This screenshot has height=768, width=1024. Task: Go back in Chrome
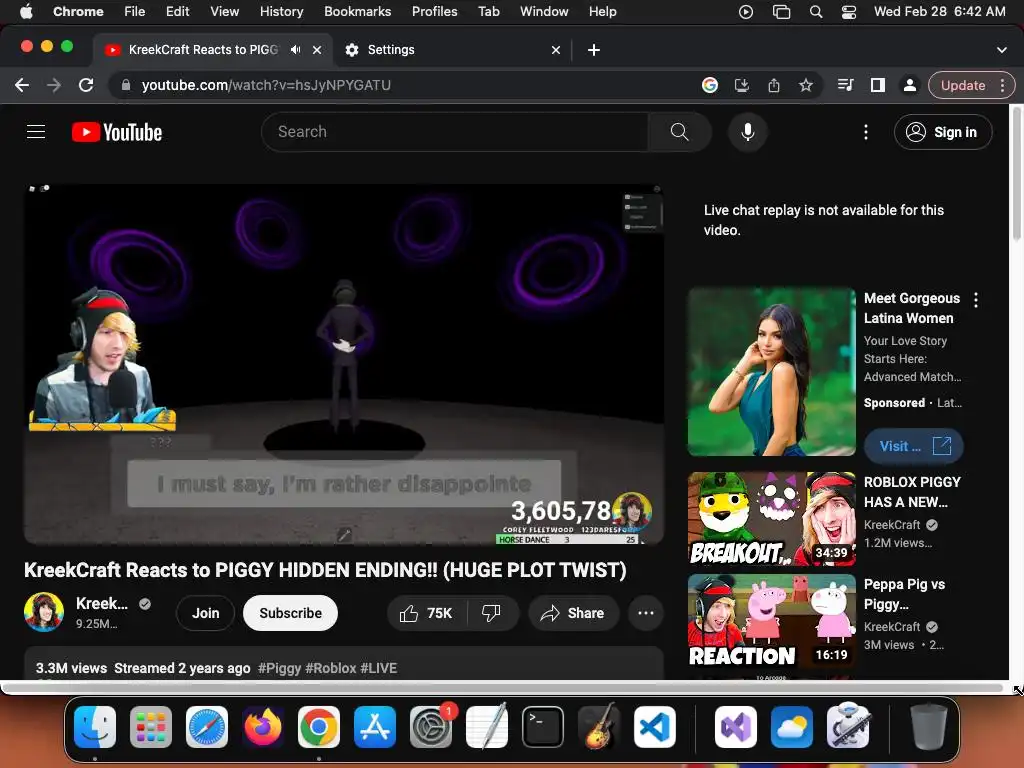pos(22,85)
